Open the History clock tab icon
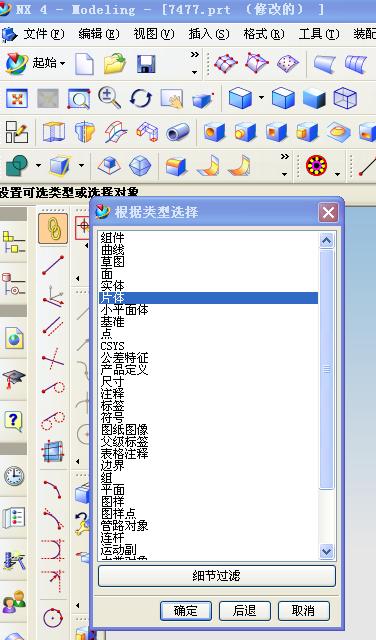 14,476
